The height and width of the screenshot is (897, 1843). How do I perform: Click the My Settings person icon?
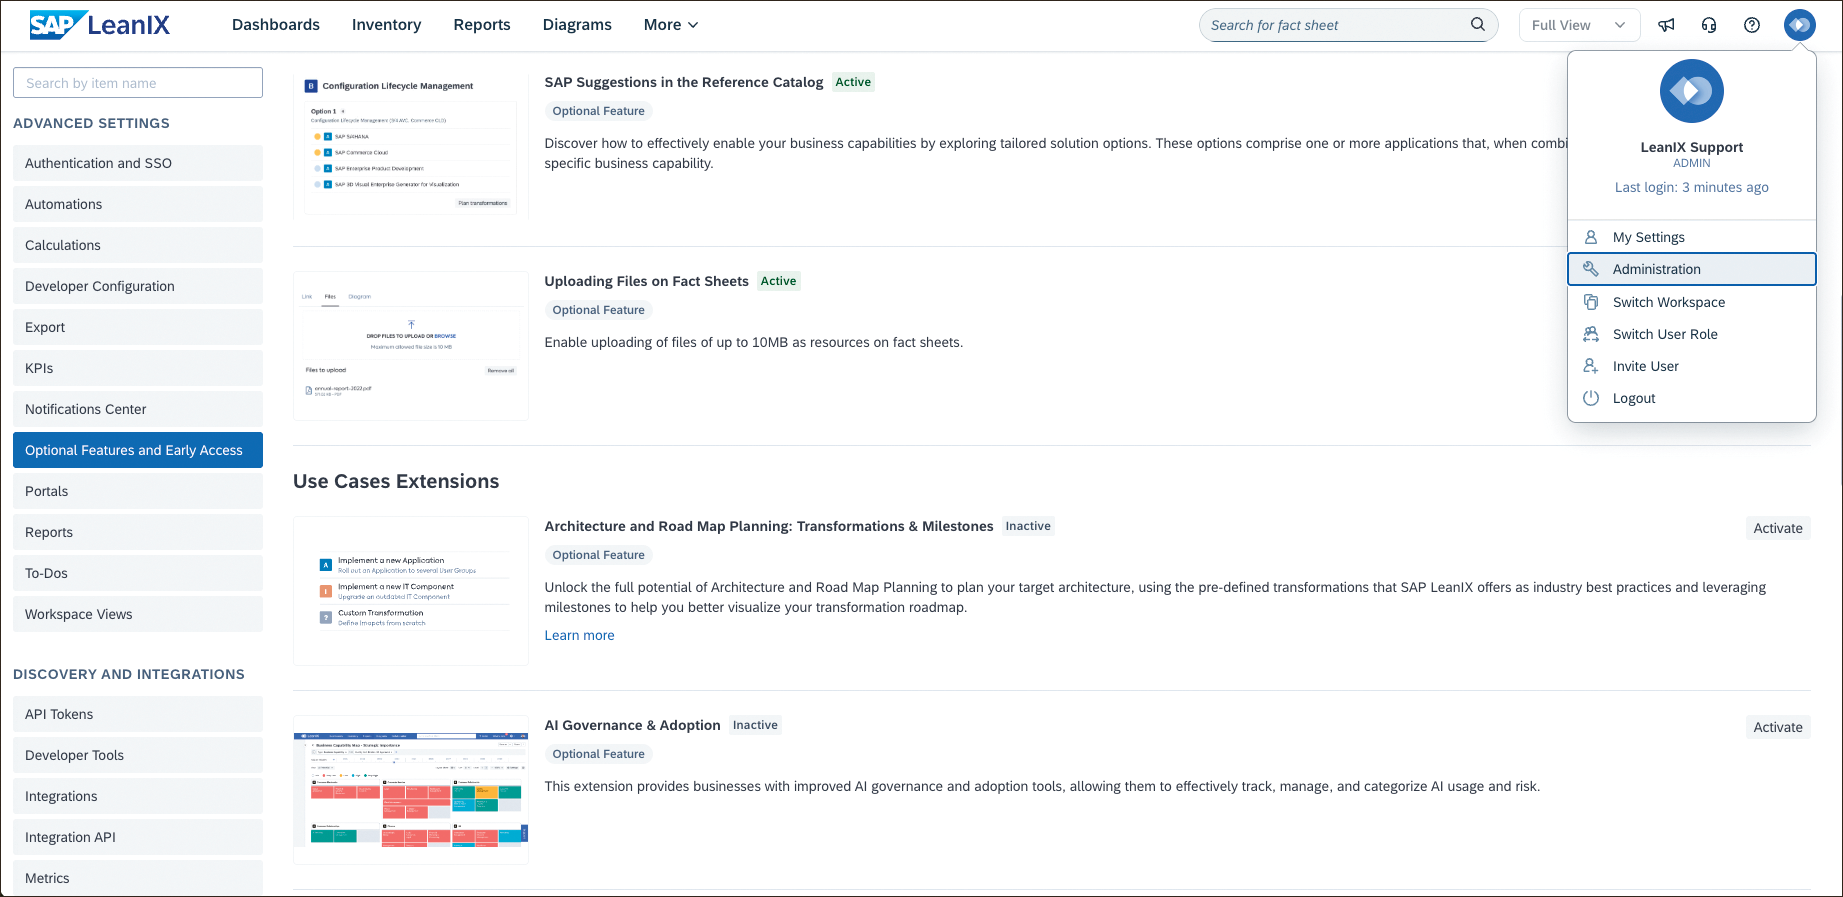1591,237
